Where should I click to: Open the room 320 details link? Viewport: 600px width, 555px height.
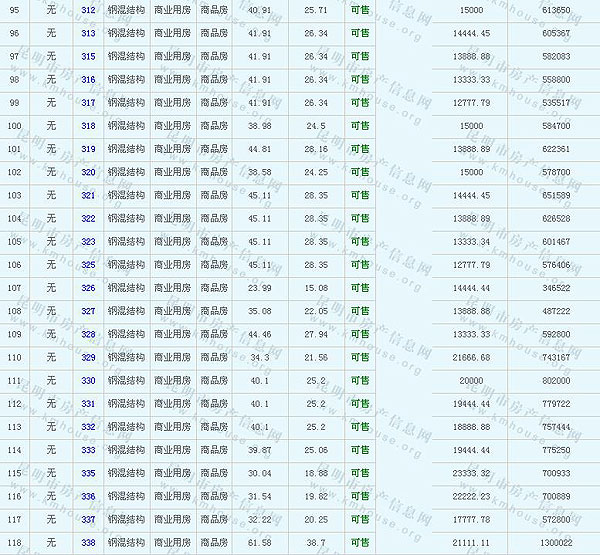click(x=88, y=172)
